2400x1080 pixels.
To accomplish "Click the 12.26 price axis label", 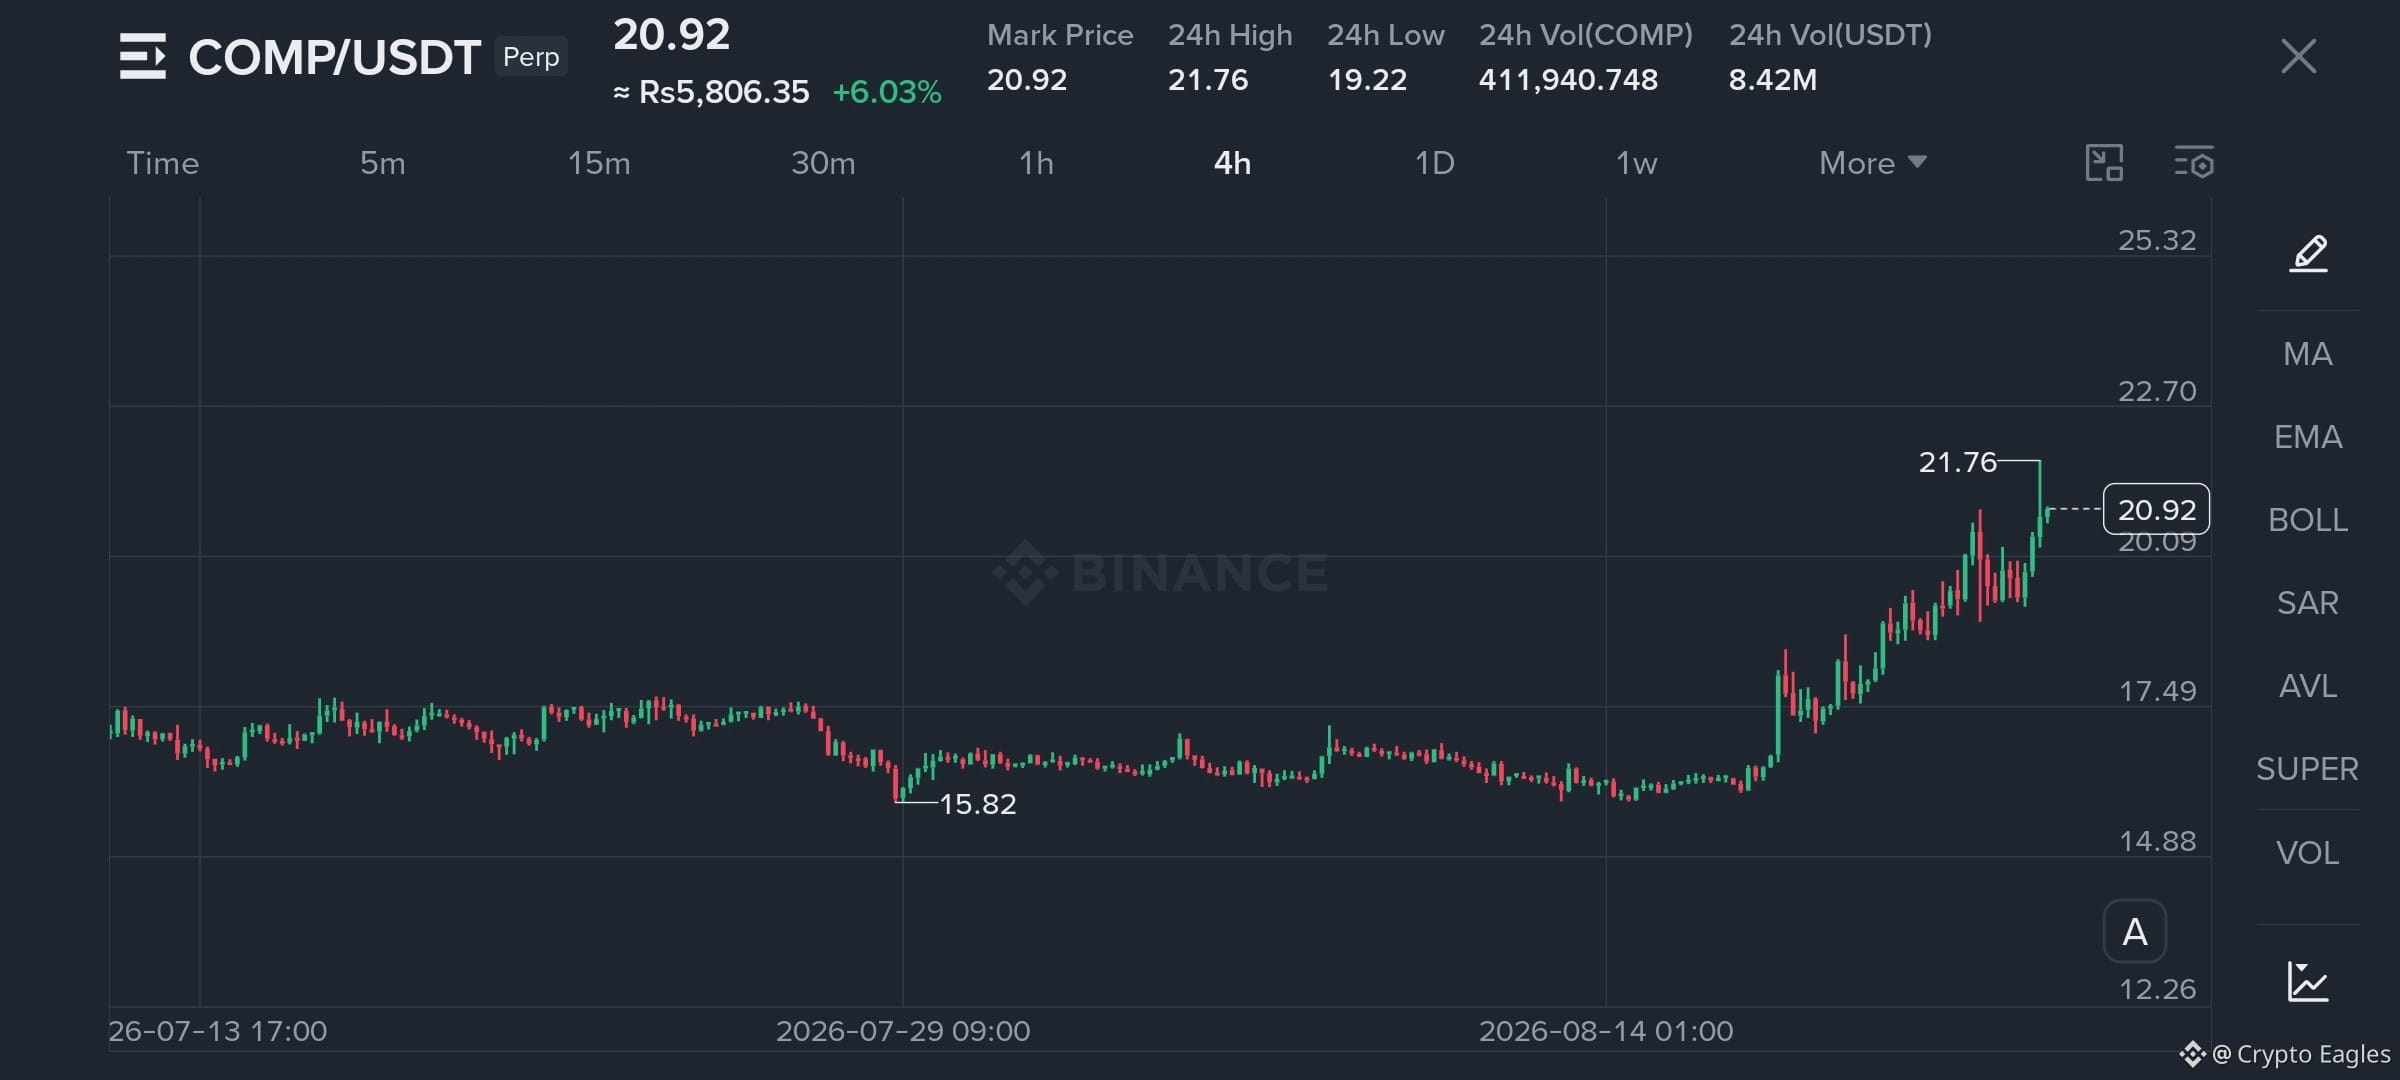I will 2157,989.
